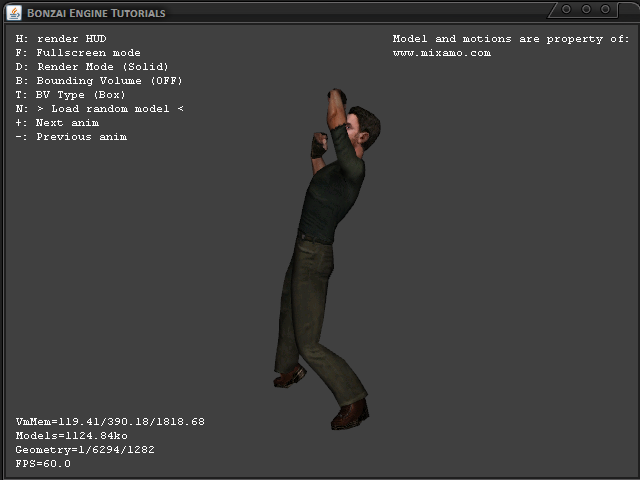Click 'Model and motions are property of:' text
This screenshot has width=640, height=480.
point(511,39)
